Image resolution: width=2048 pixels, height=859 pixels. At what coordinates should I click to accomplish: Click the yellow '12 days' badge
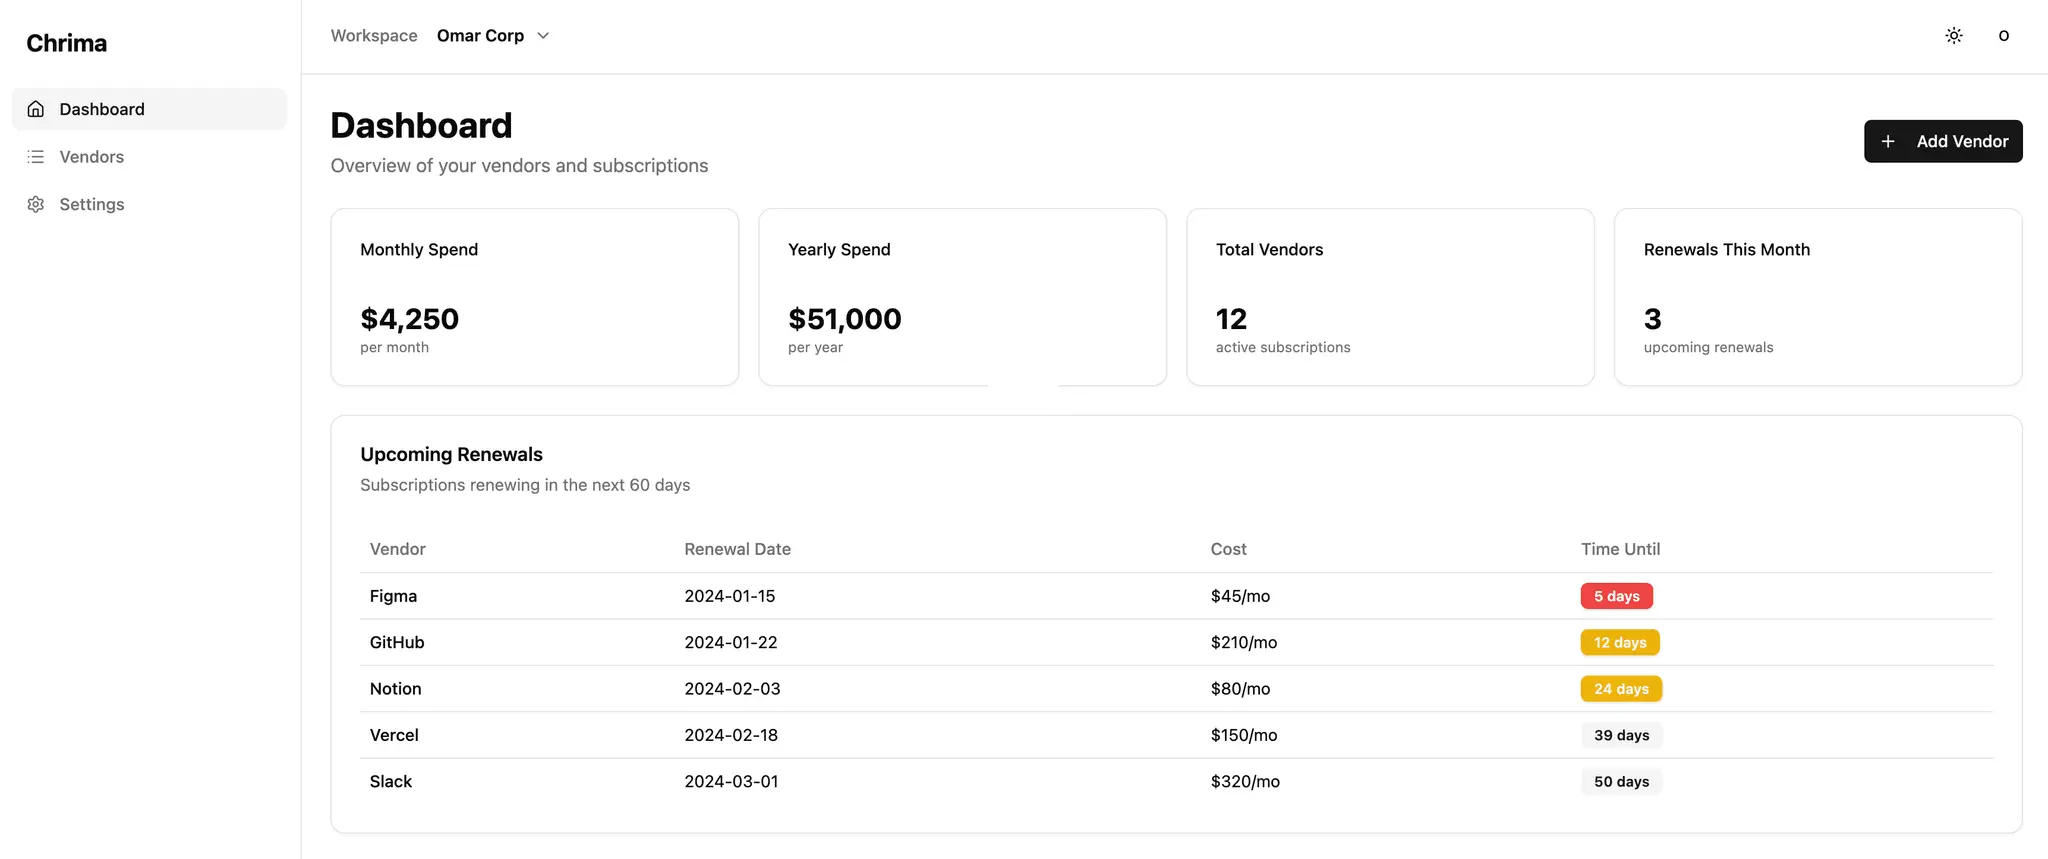tap(1620, 642)
